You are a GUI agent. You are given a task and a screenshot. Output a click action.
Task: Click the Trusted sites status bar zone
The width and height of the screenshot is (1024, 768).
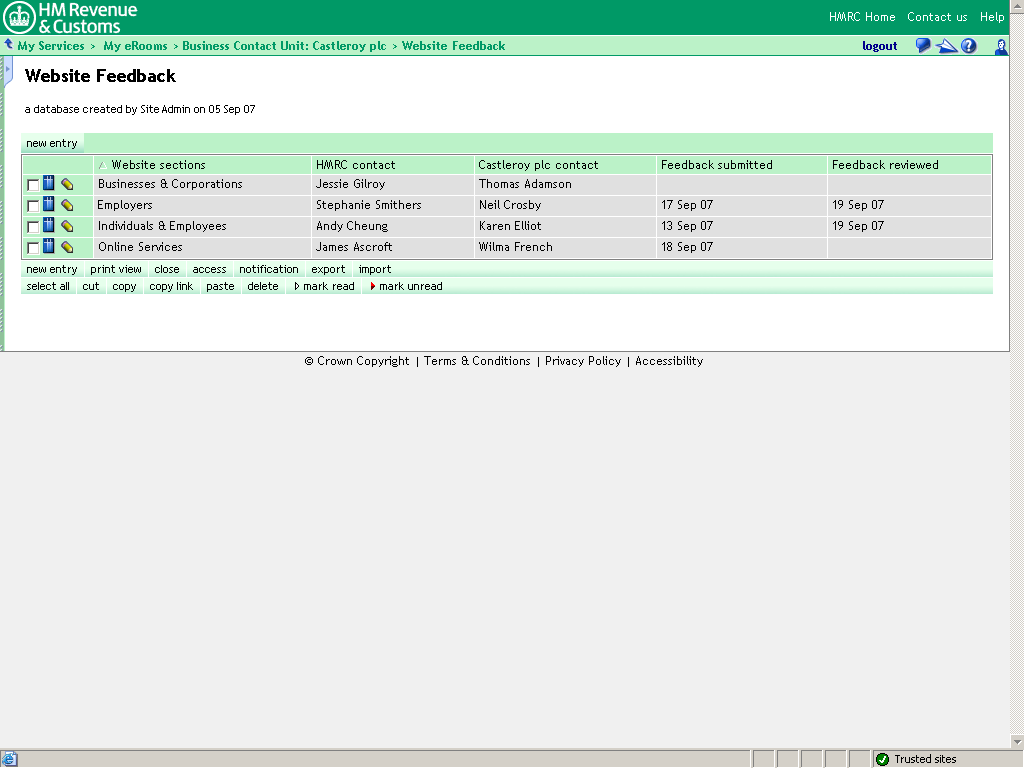924,759
